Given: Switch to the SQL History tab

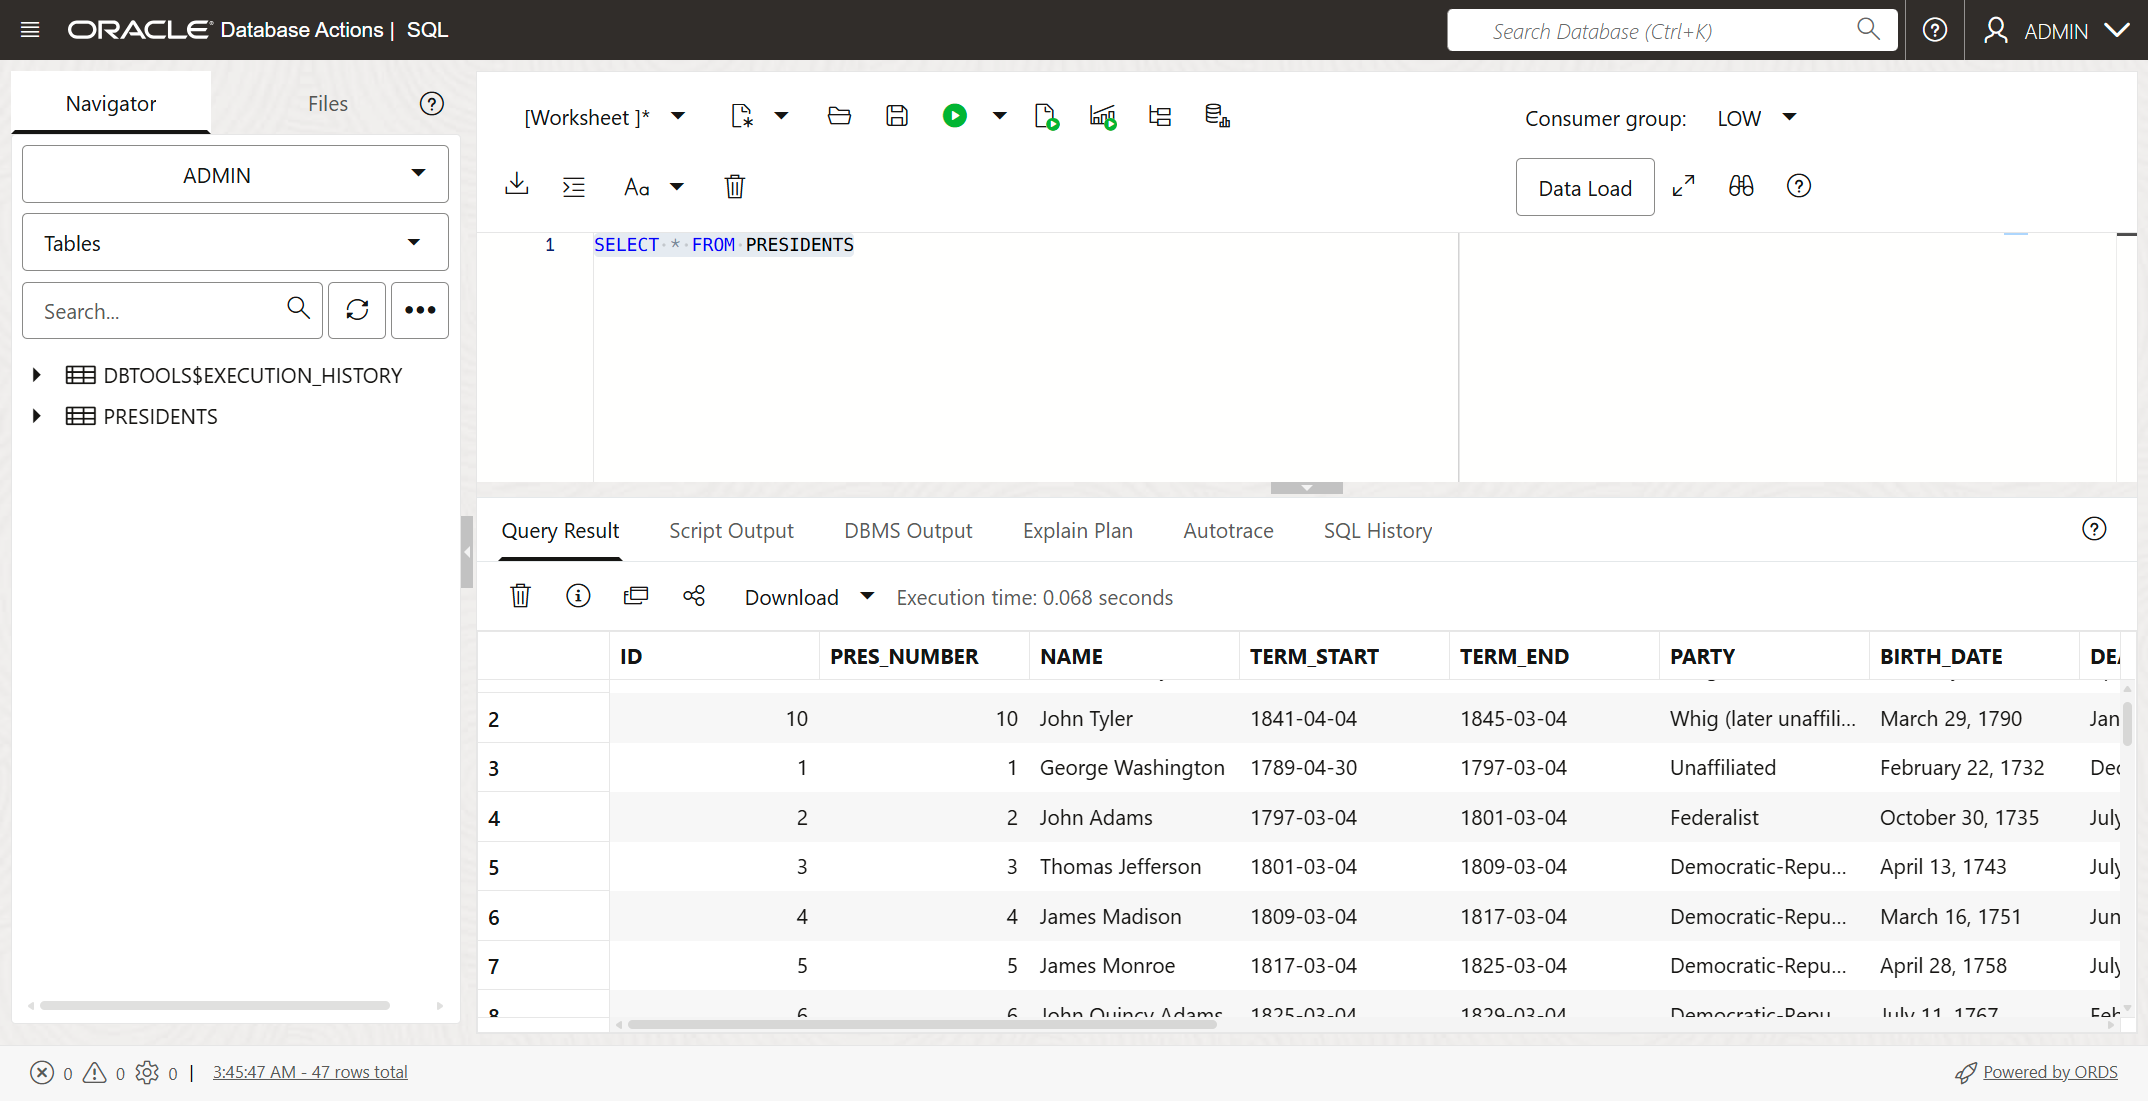Looking at the screenshot, I should coord(1377,531).
